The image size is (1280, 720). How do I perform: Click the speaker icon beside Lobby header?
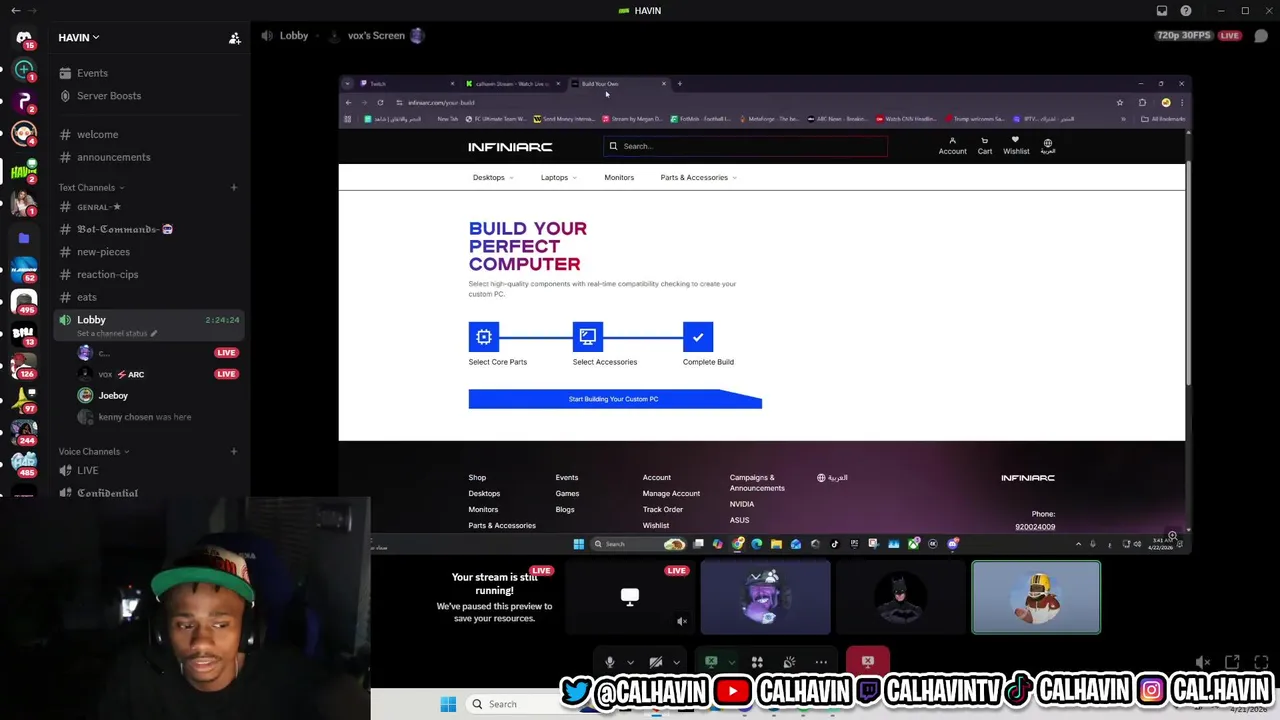(267, 36)
